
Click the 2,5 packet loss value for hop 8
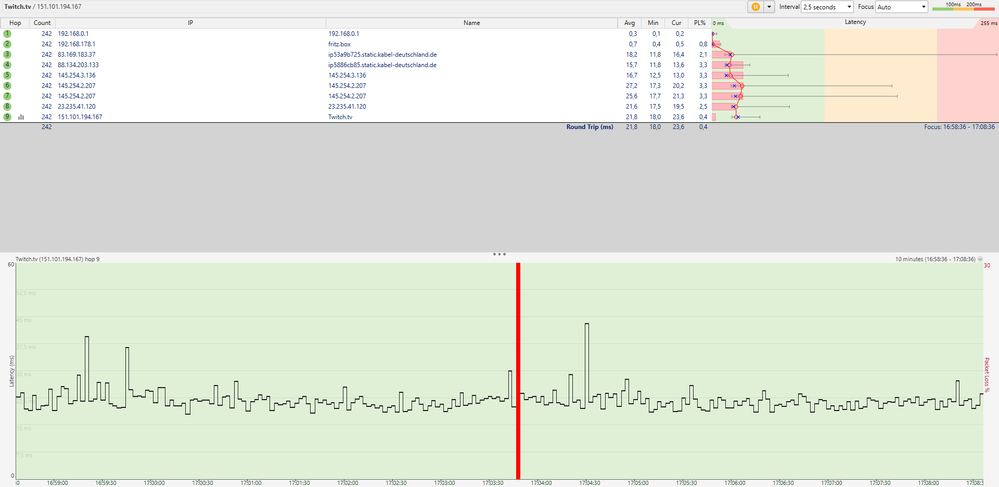pos(703,106)
